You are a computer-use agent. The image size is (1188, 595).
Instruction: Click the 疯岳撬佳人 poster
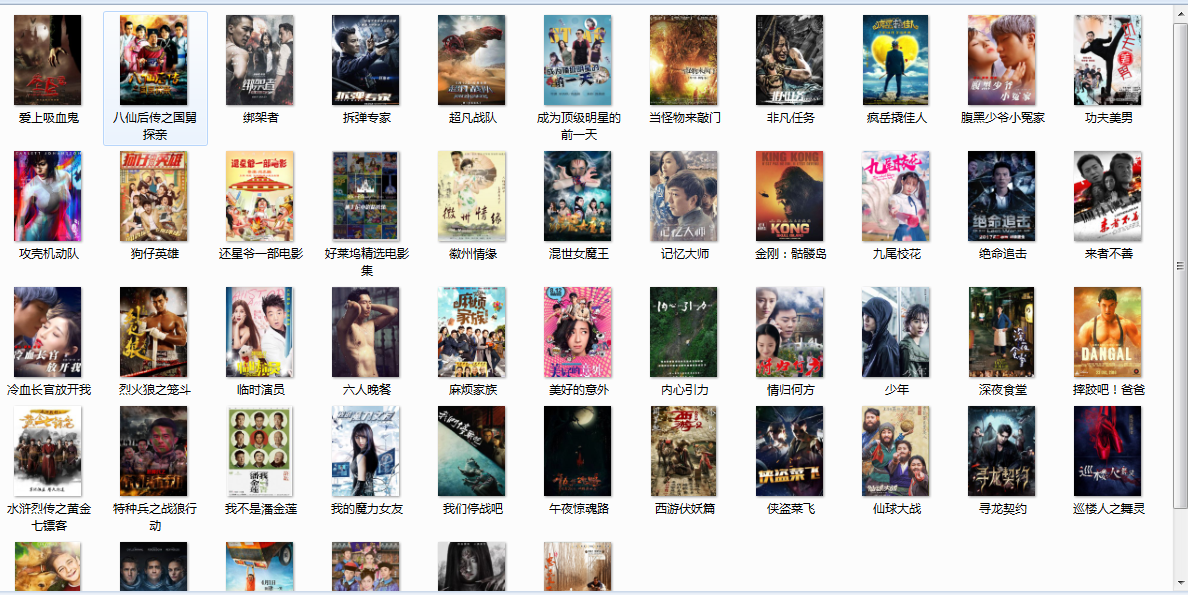(x=896, y=60)
